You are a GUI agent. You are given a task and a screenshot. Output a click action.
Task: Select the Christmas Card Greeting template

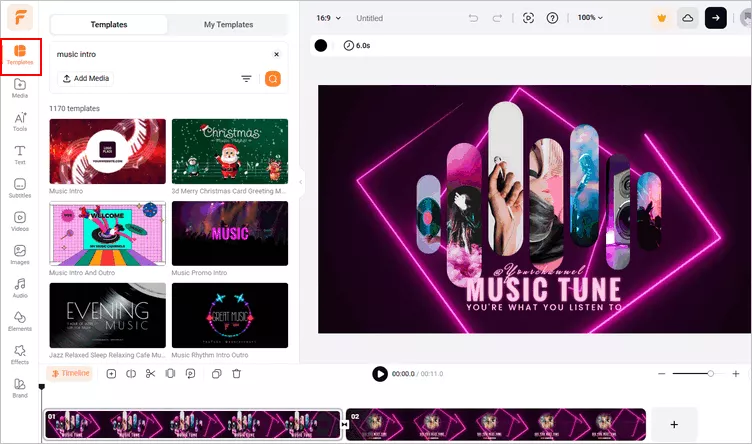[x=230, y=152]
